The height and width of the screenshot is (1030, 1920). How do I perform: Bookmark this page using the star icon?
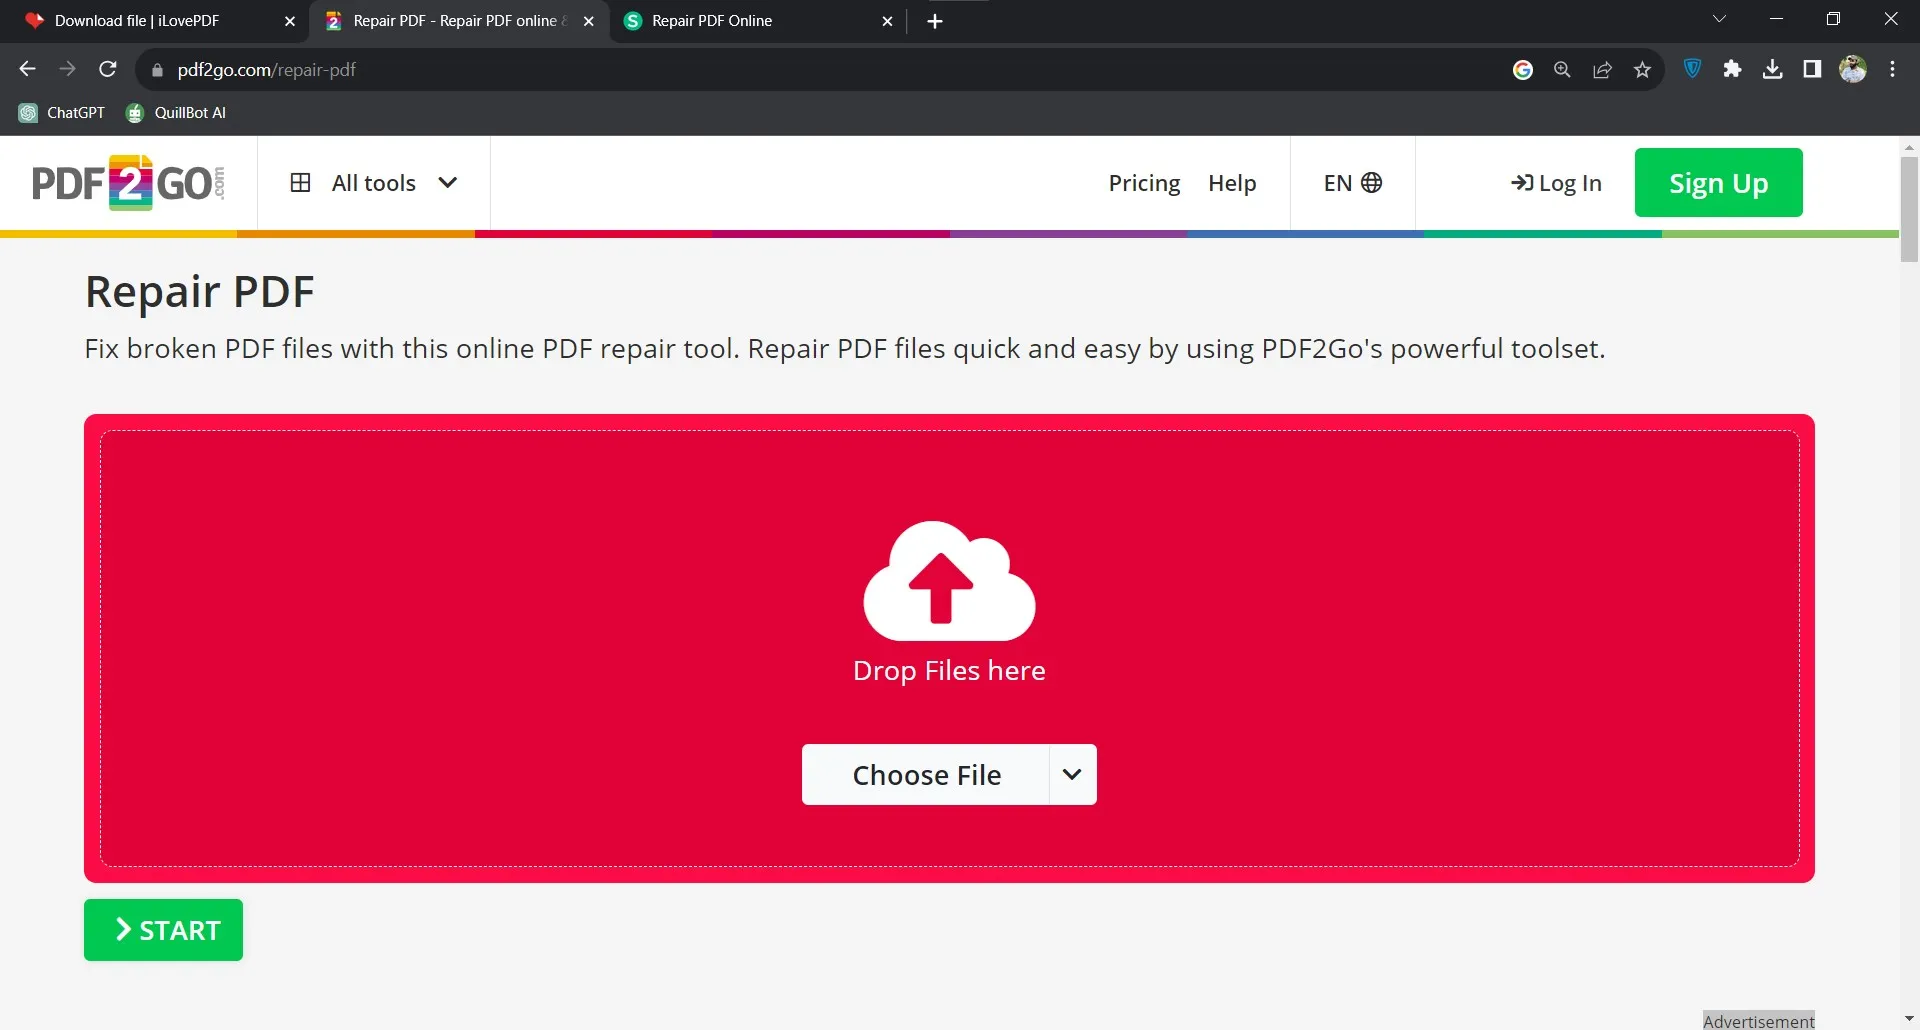(1642, 69)
